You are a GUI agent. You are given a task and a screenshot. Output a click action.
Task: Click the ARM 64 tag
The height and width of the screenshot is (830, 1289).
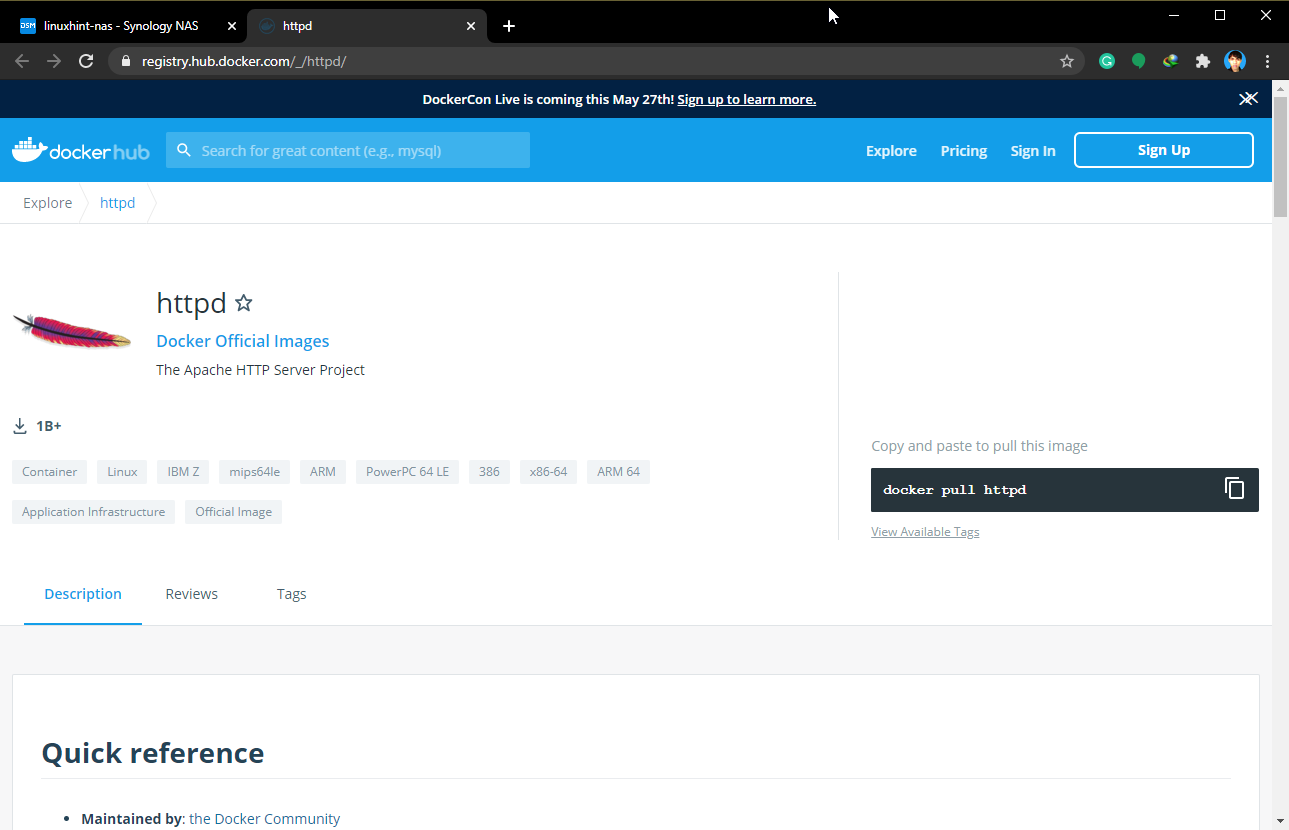pyautogui.click(x=619, y=472)
